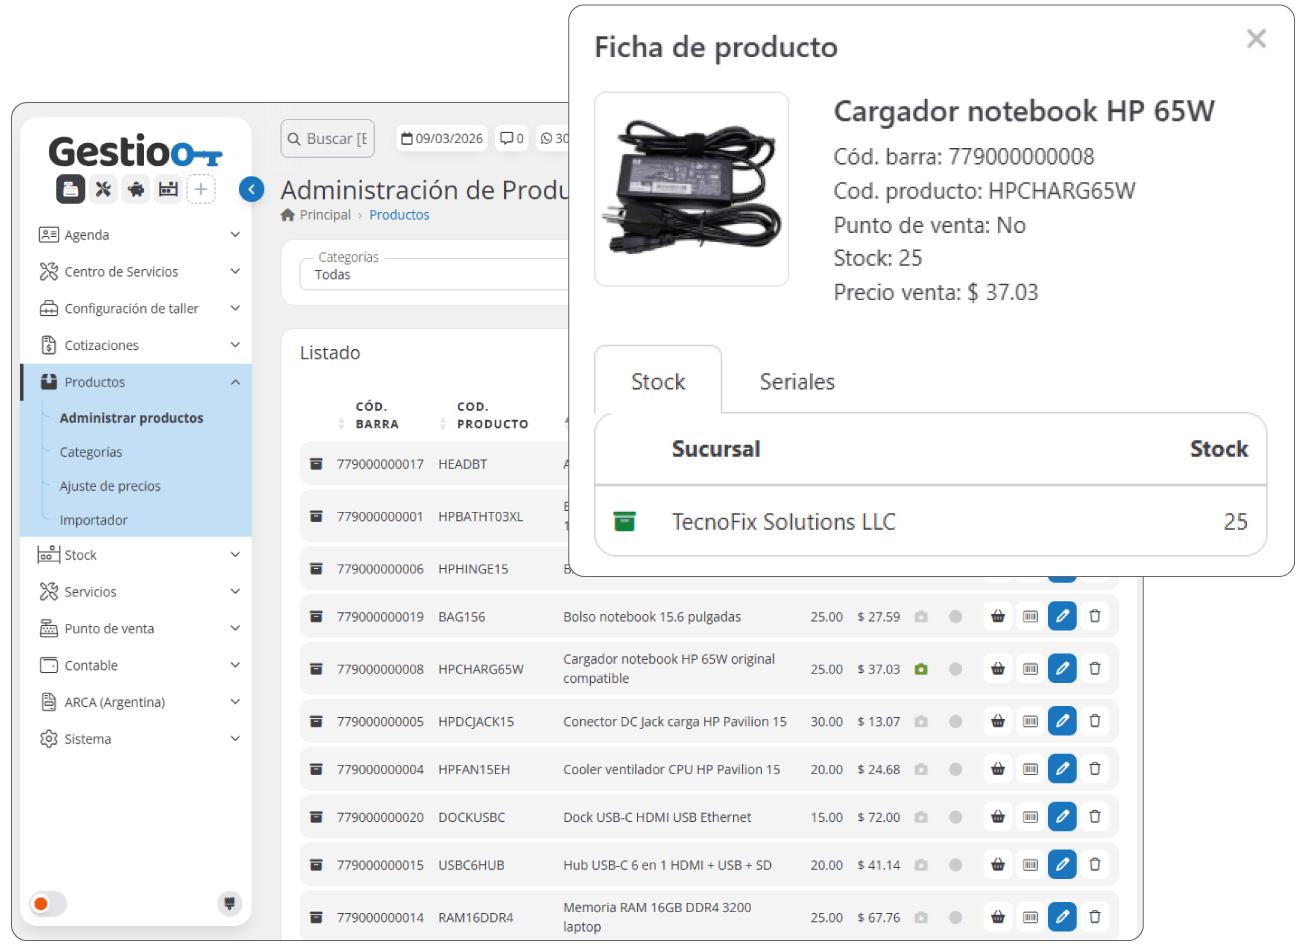Click the plug icon at the sidebar bottom
Image resolution: width=1300 pixels, height=950 pixels.
pos(230,904)
